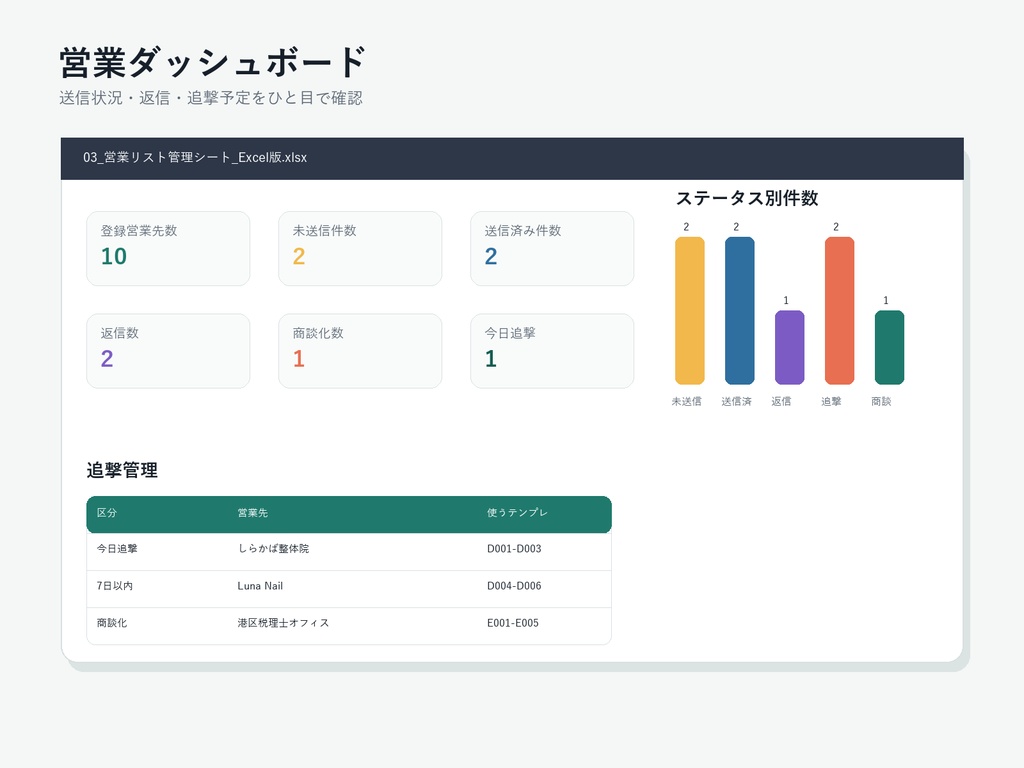Image resolution: width=1024 pixels, height=768 pixels.
Task: Select the 港区税理士オフィス cell
Action: coord(283,623)
